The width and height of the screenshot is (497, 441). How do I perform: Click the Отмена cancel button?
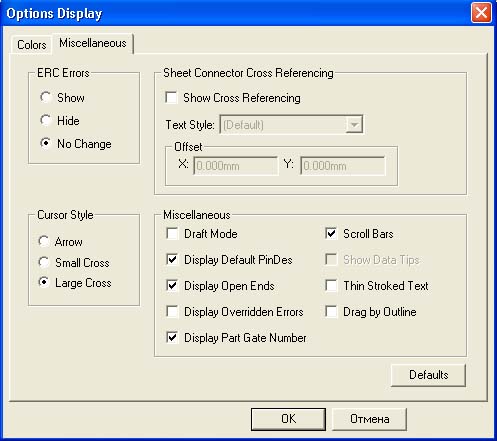[369, 419]
